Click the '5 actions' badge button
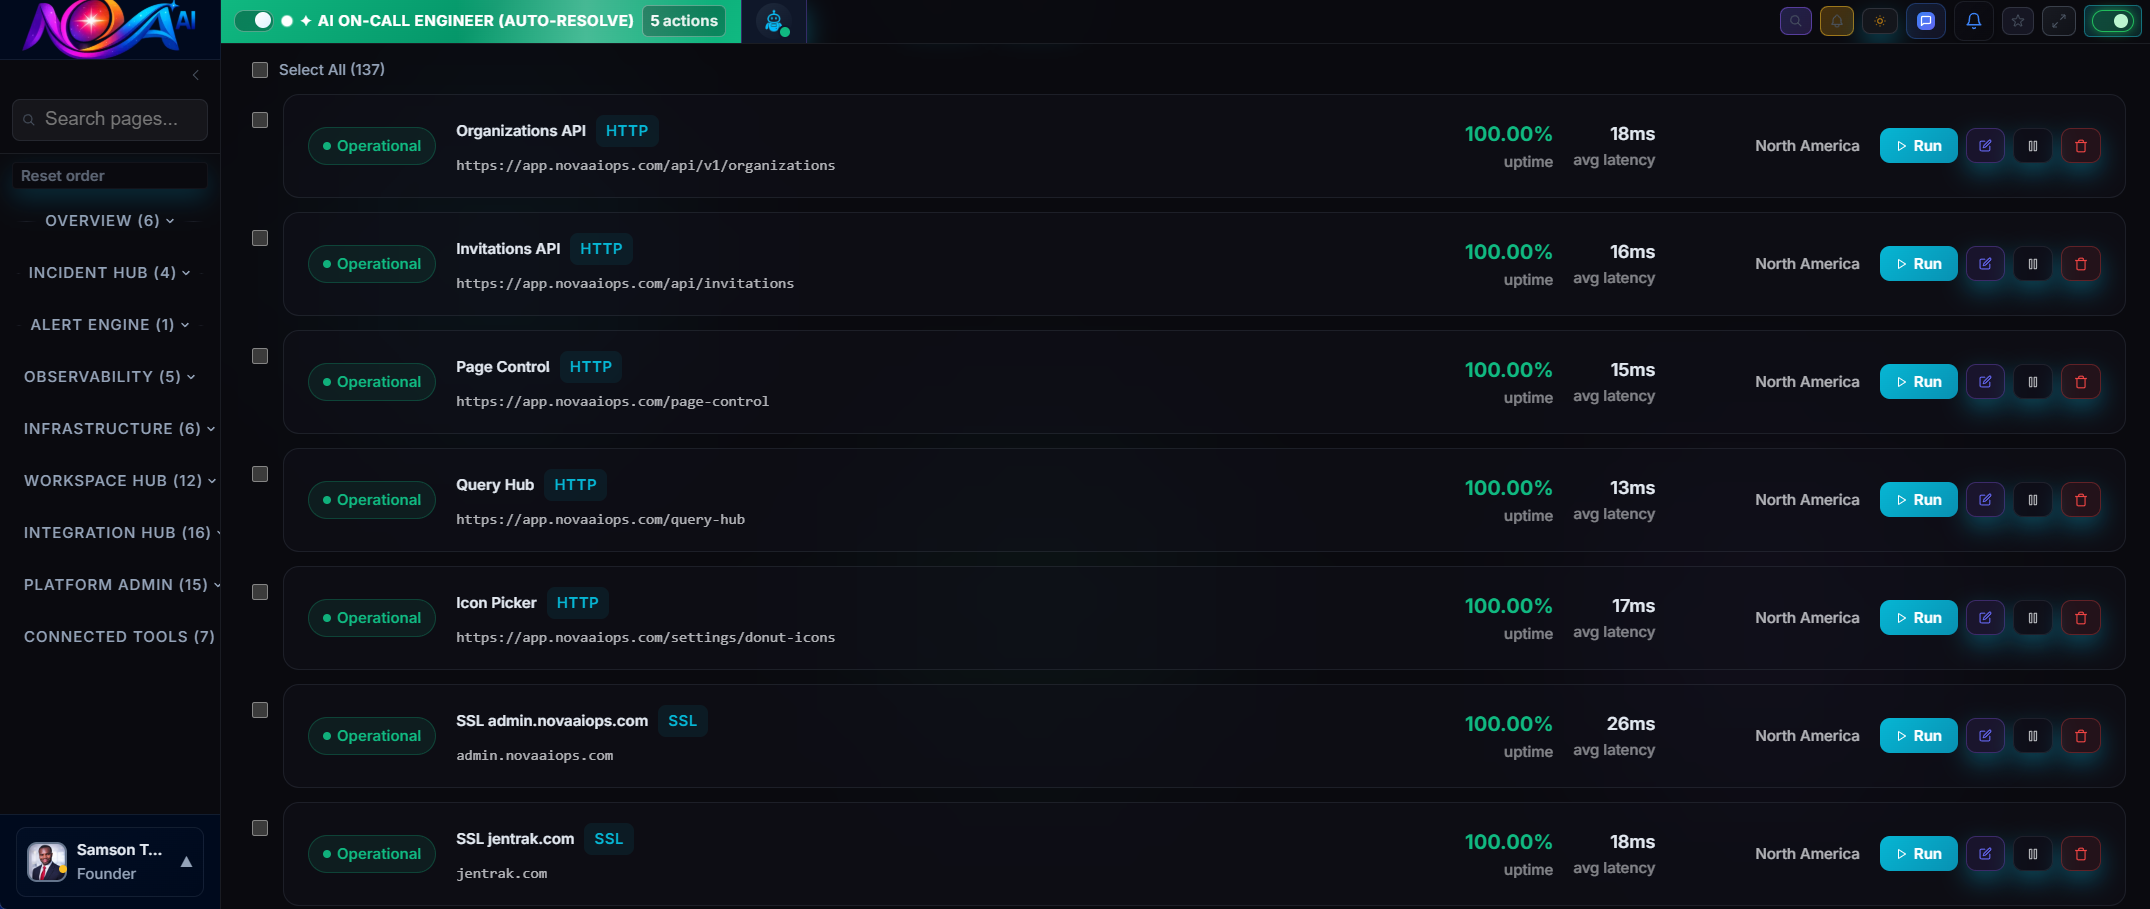The width and height of the screenshot is (2150, 909). (684, 21)
